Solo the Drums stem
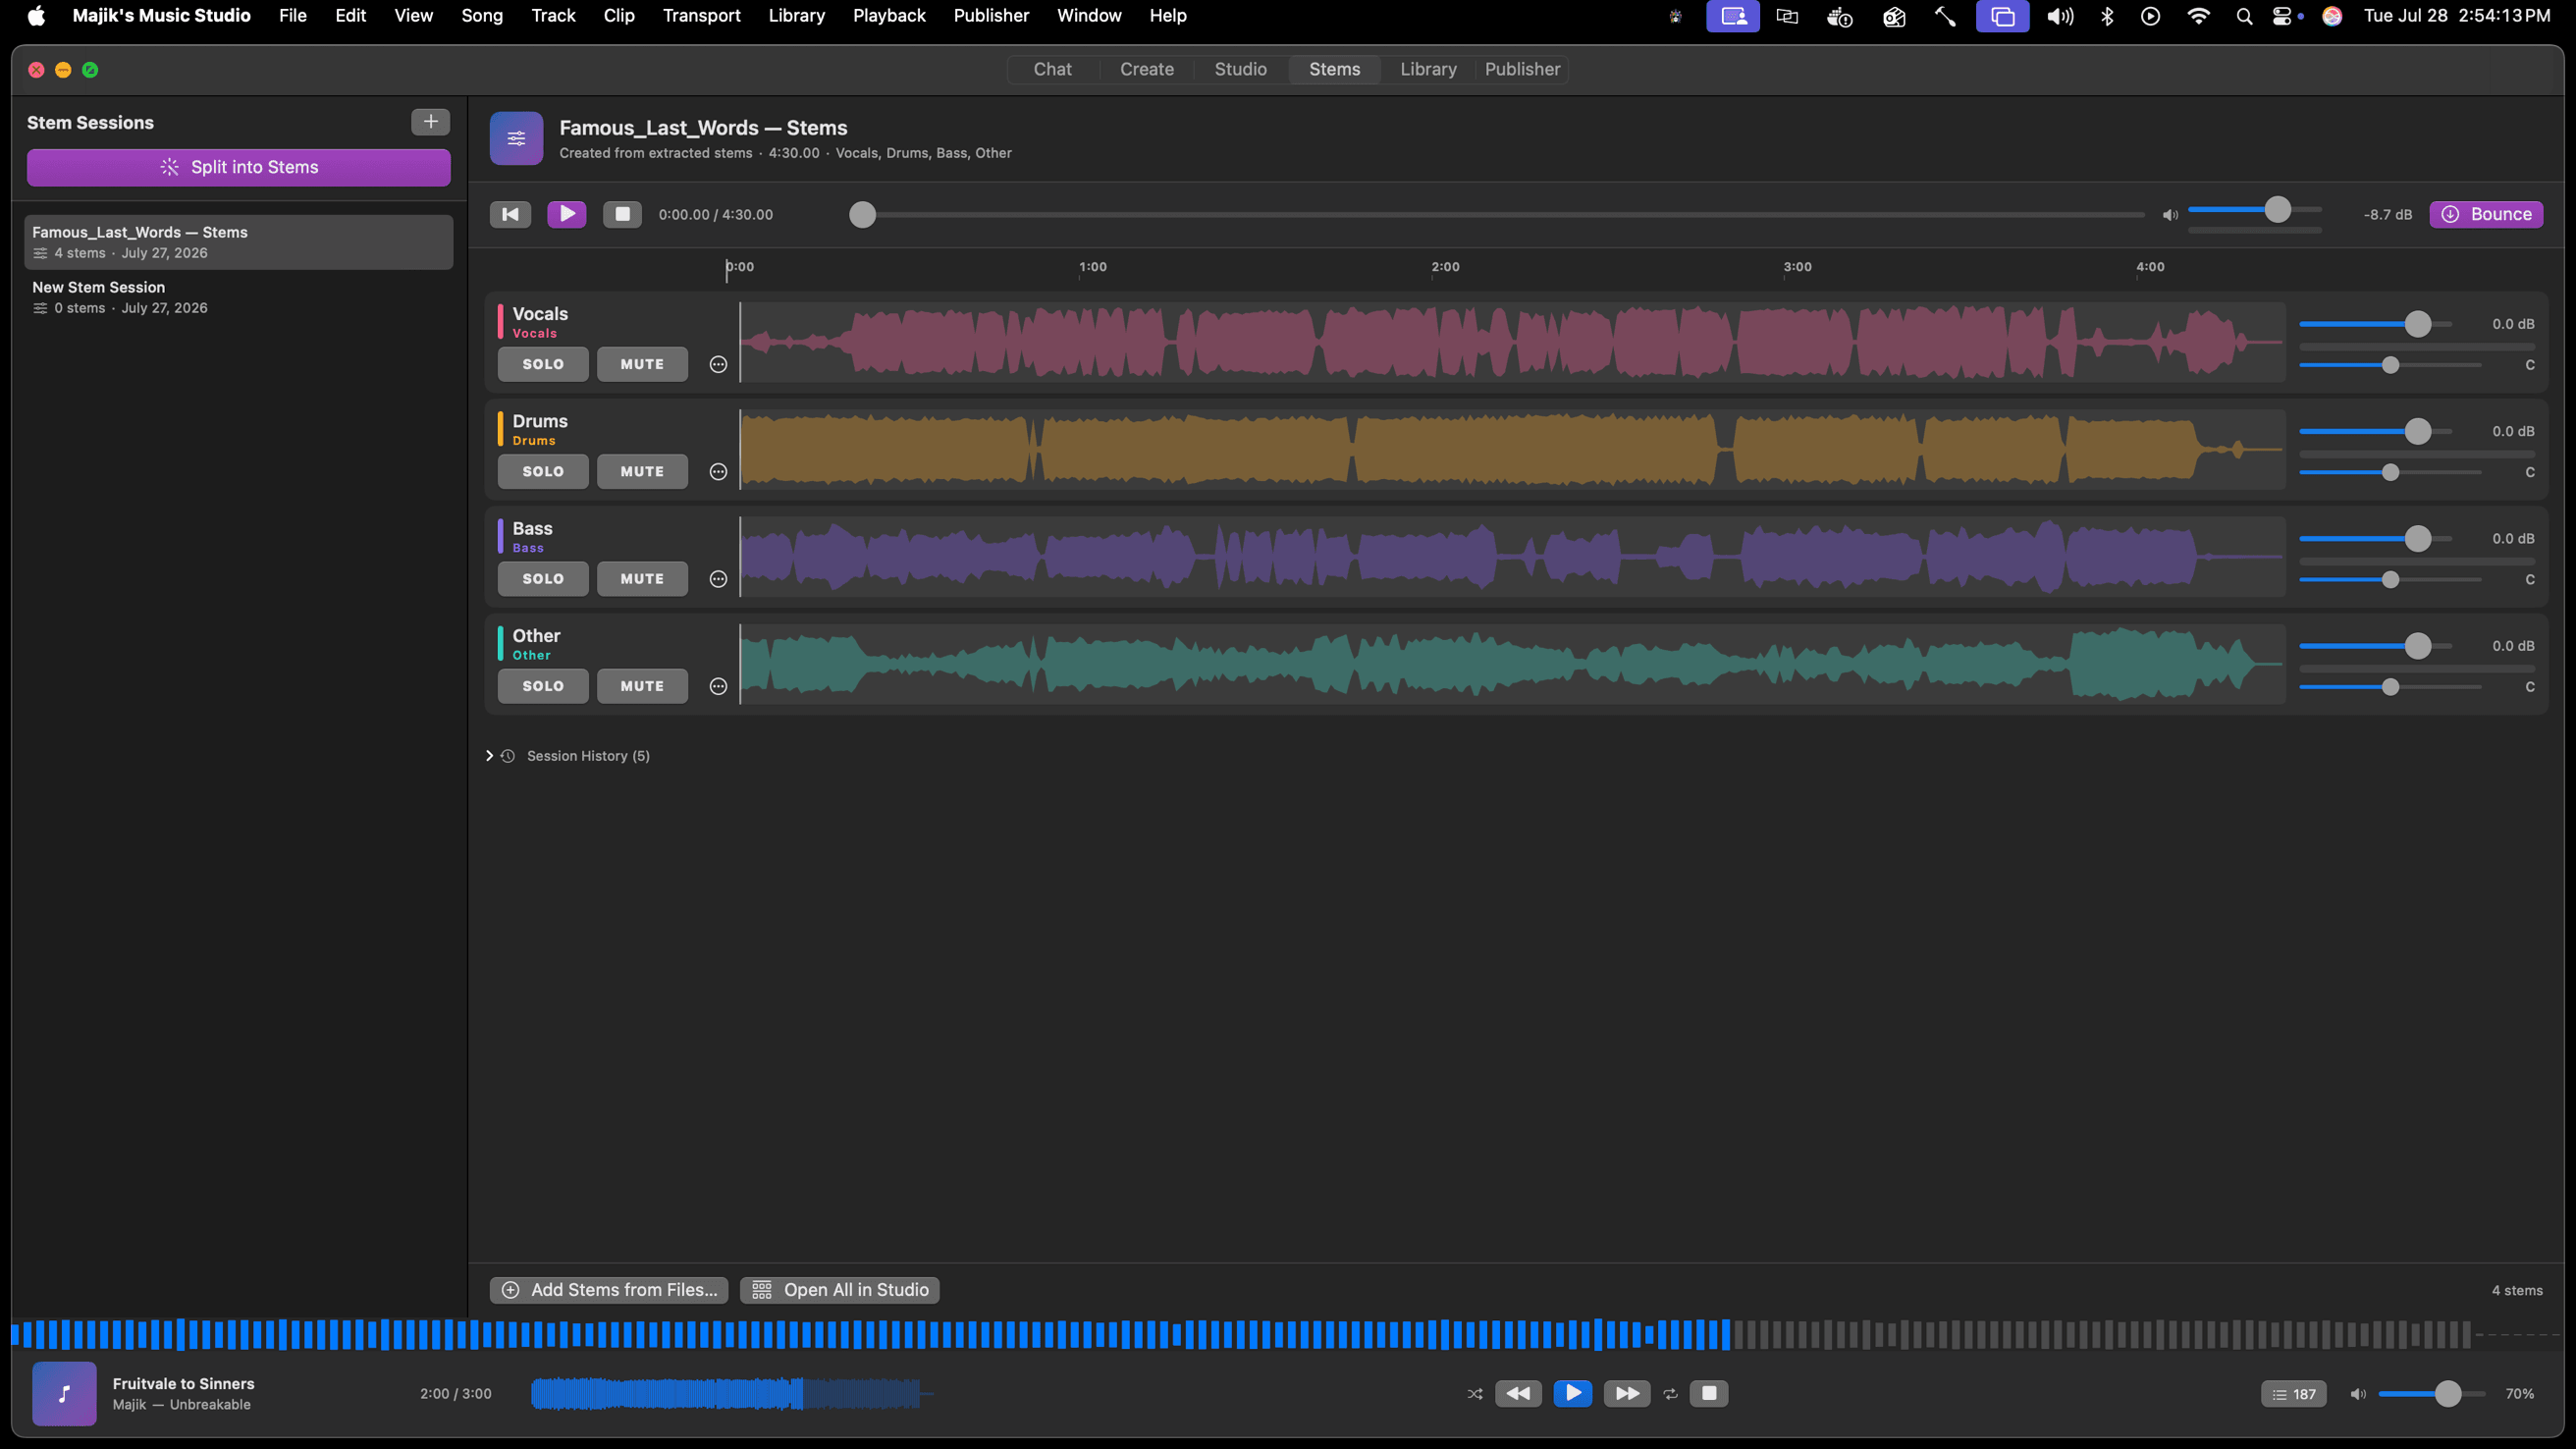 [543, 472]
